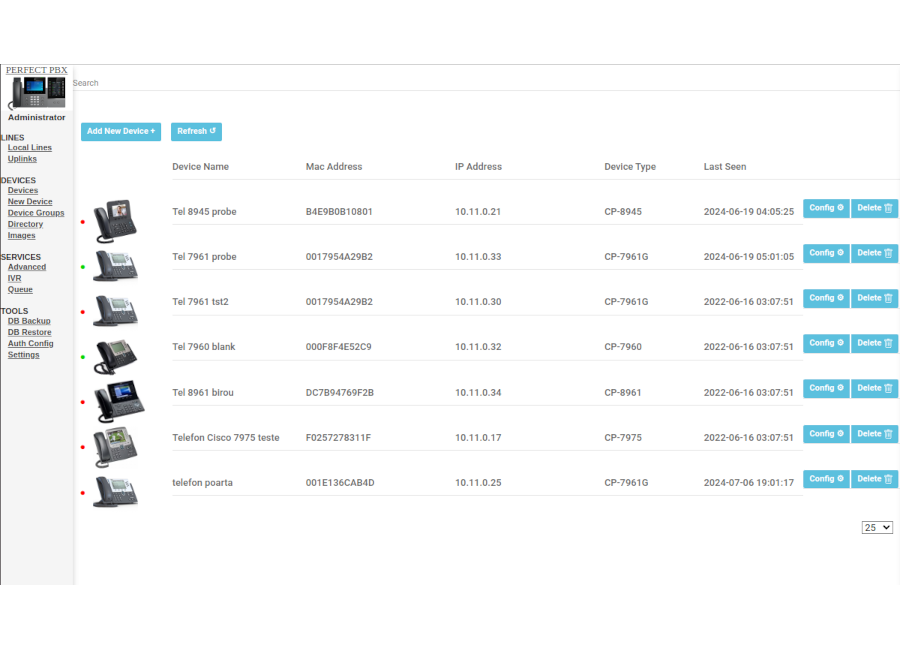Open New Device sidebar link
Screen dimensions: 900x650
pos(30,202)
